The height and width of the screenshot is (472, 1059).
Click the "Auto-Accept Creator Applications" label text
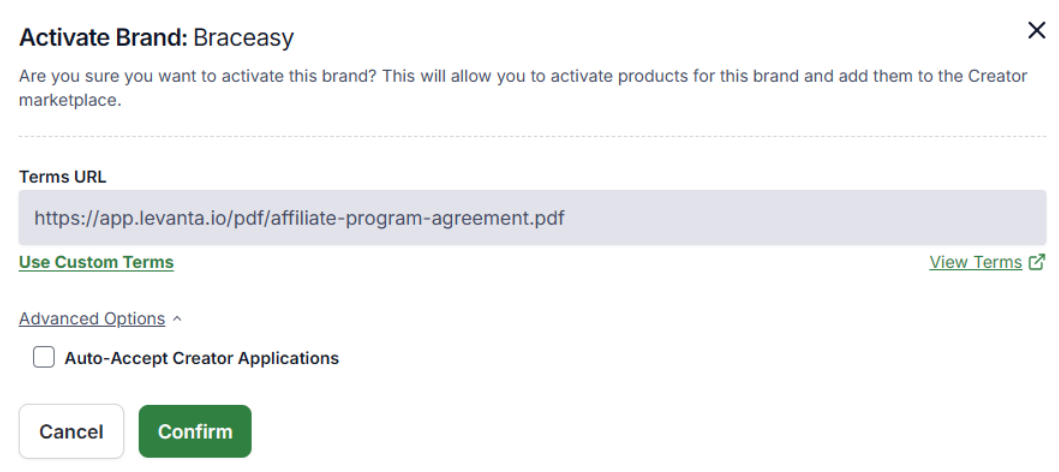click(201, 358)
